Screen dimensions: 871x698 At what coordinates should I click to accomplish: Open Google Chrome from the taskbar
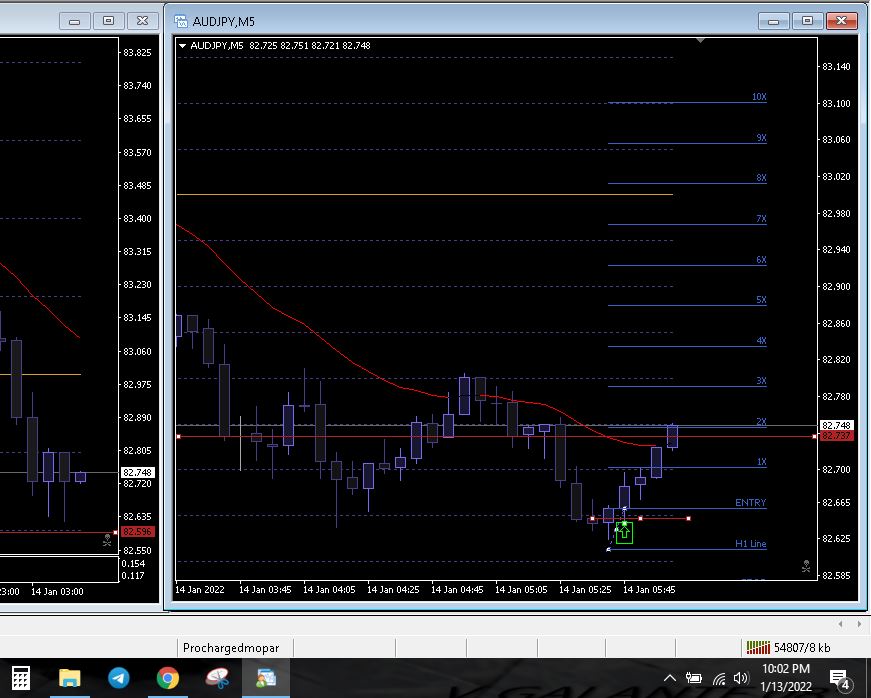(x=168, y=678)
